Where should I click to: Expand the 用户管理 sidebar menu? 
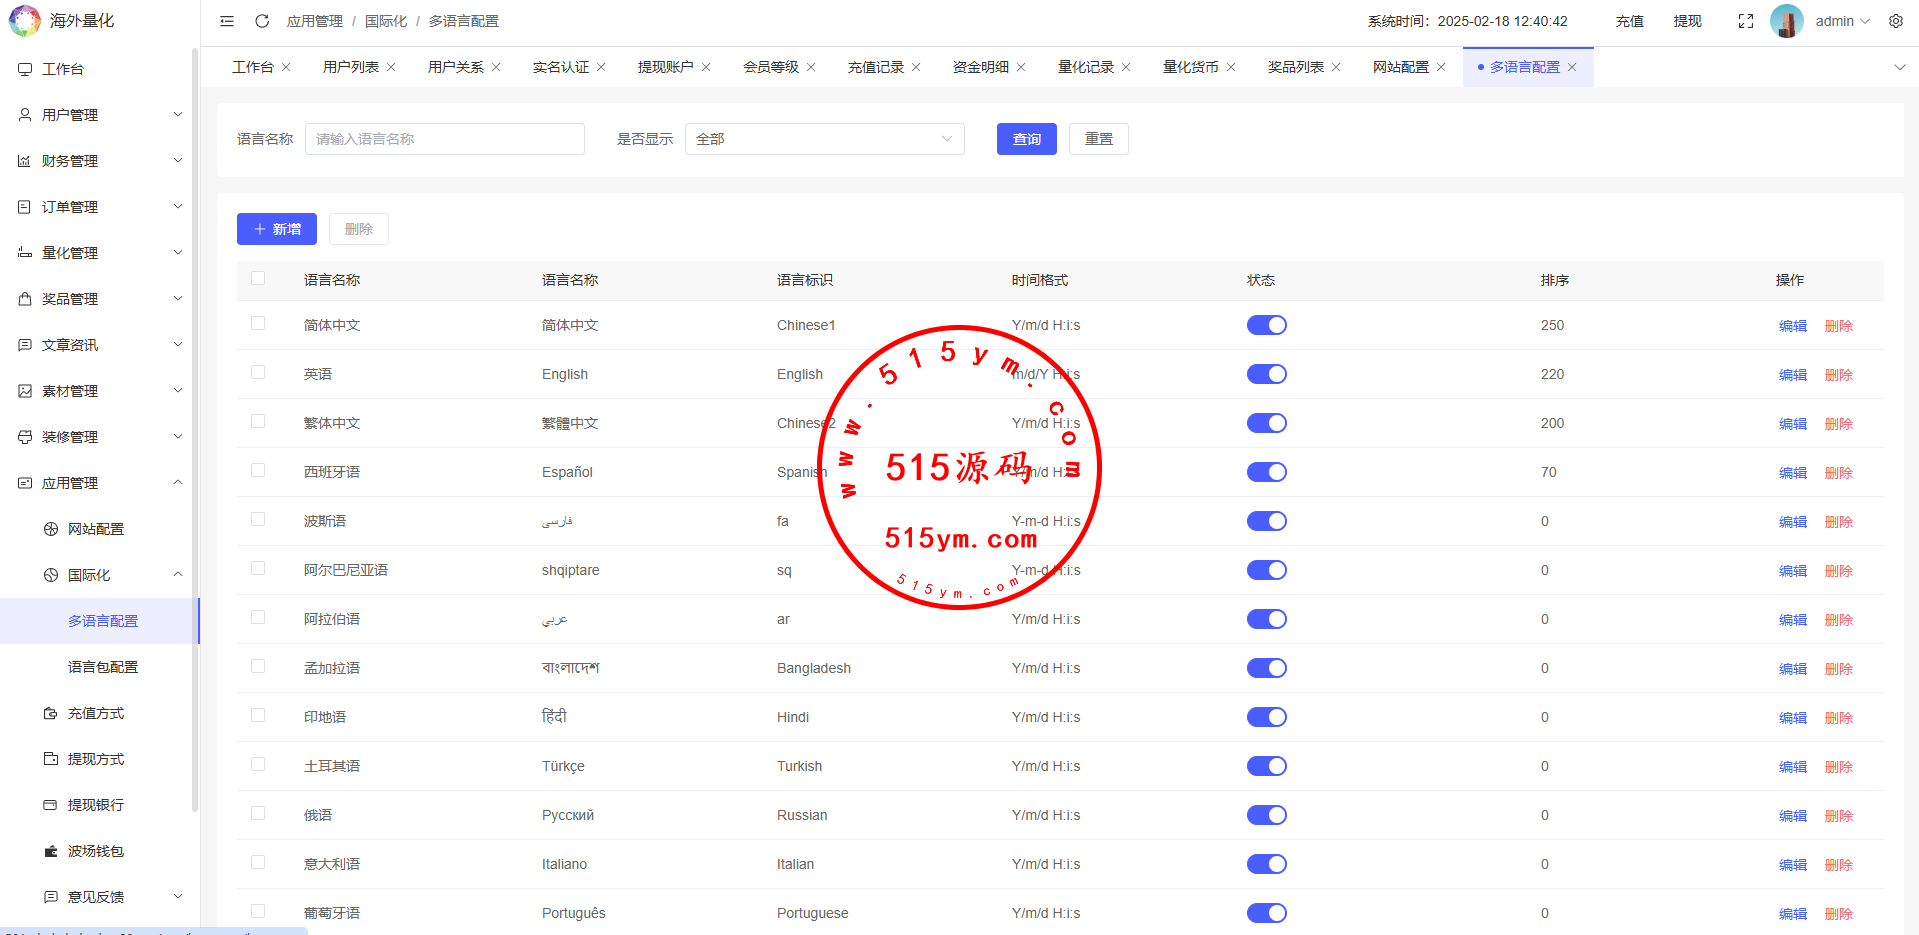pyautogui.click(x=100, y=115)
